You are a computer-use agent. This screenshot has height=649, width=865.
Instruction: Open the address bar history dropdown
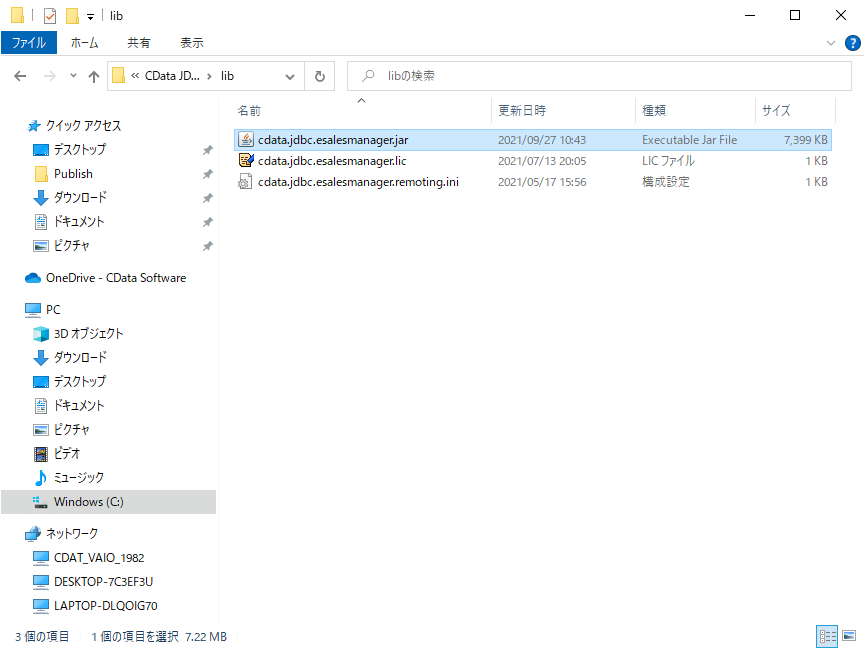click(290, 77)
